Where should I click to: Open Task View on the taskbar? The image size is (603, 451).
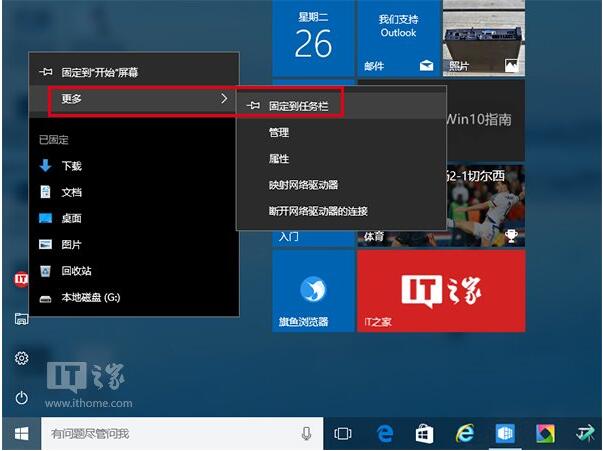(343, 433)
